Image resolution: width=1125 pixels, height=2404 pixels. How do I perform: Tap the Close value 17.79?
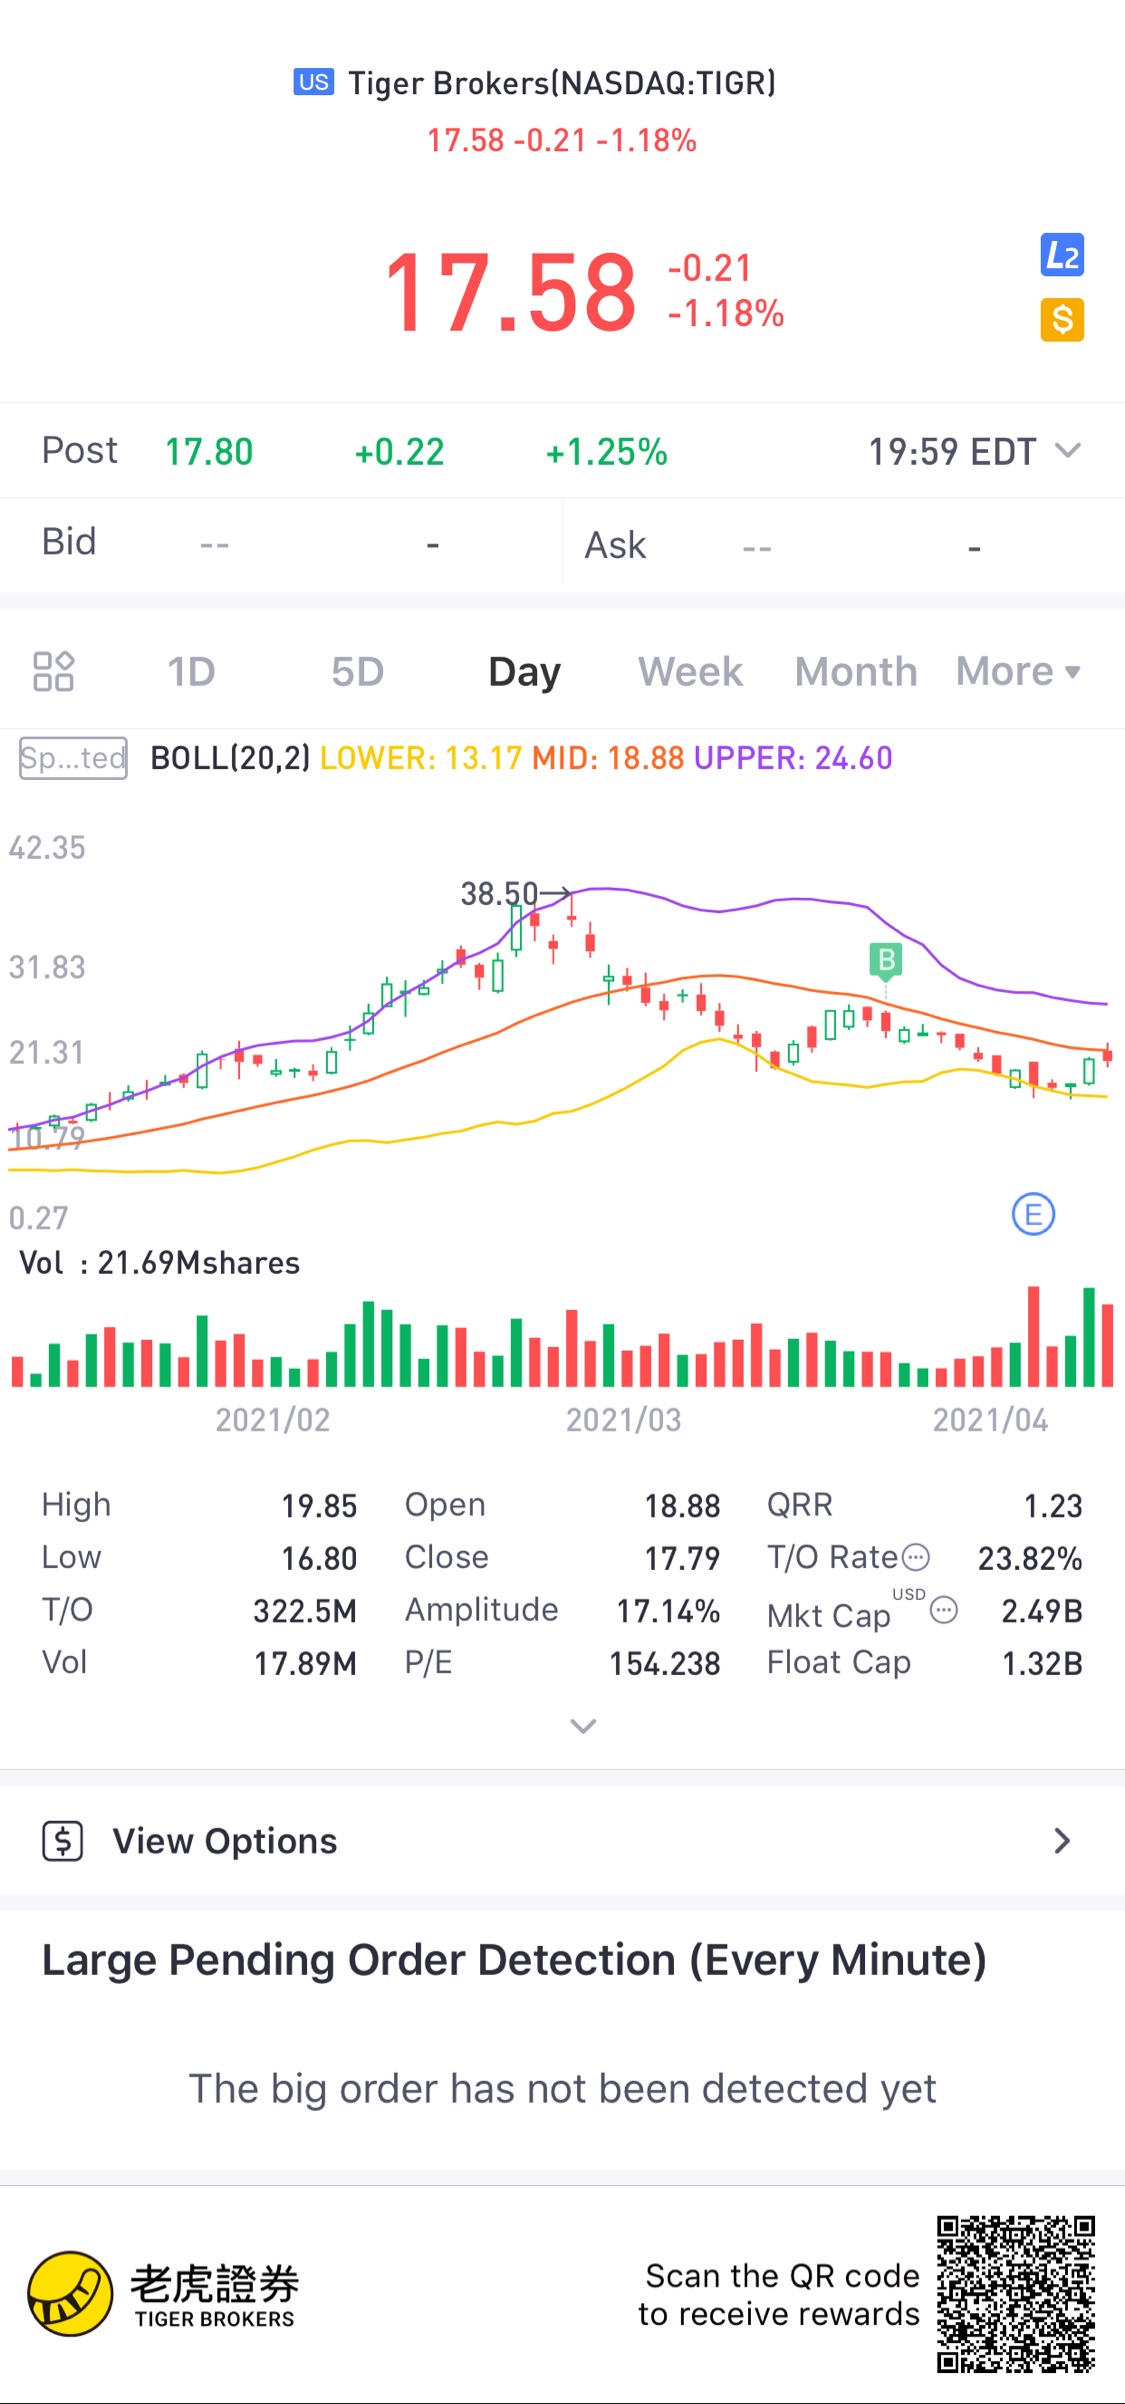coord(682,1558)
